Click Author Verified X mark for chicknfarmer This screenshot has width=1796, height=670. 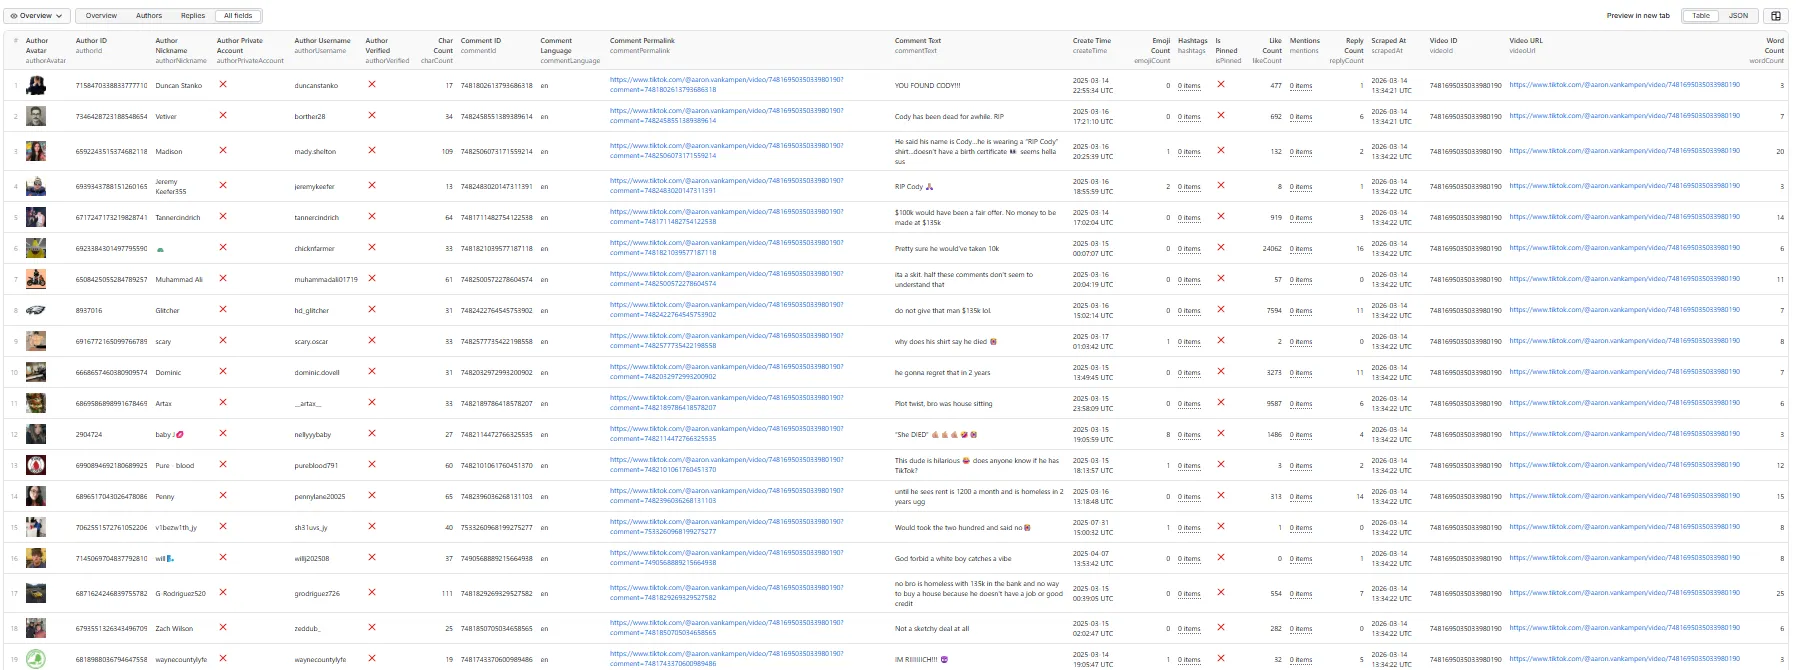click(x=372, y=247)
